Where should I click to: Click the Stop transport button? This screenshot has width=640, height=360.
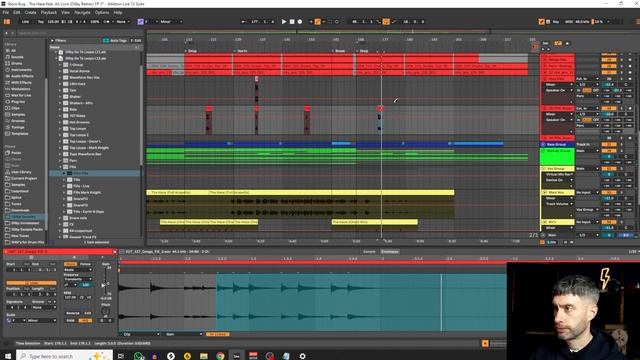(292, 22)
